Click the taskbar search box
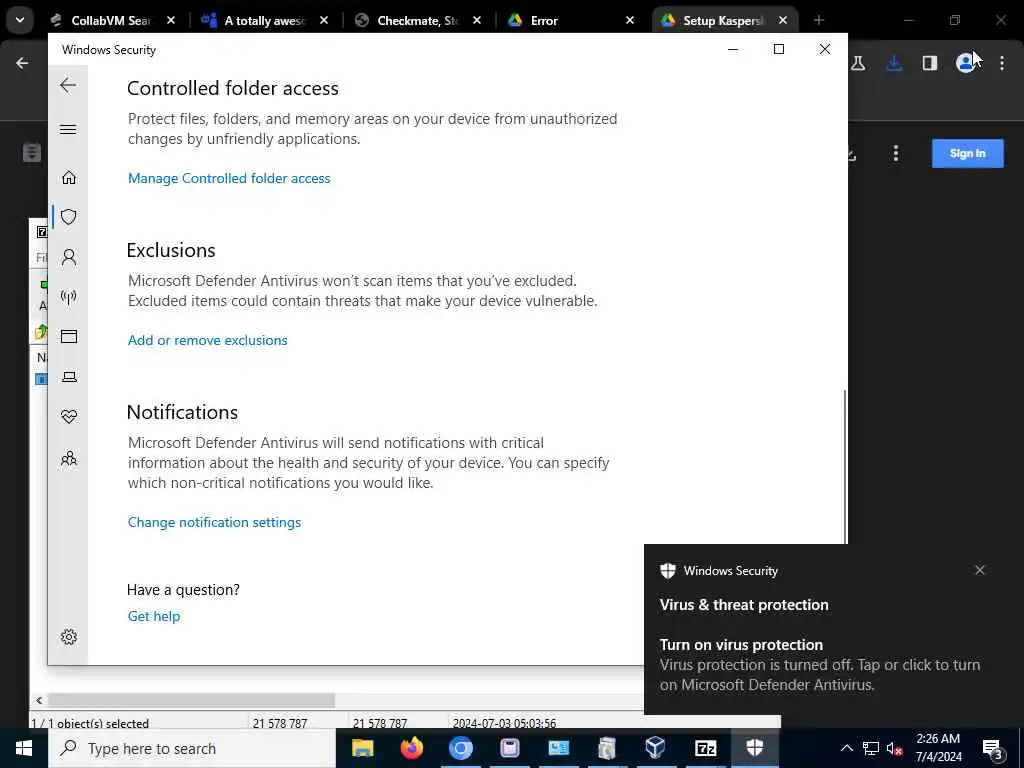Screen dimensions: 1024x768 [x=192, y=748]
